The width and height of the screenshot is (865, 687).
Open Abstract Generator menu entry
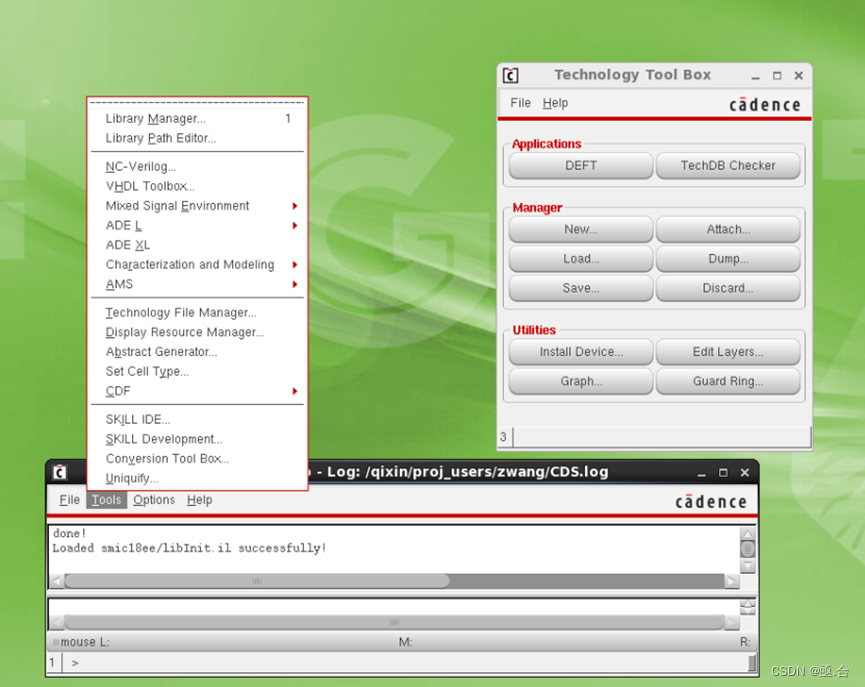click(x=197, y=352)
